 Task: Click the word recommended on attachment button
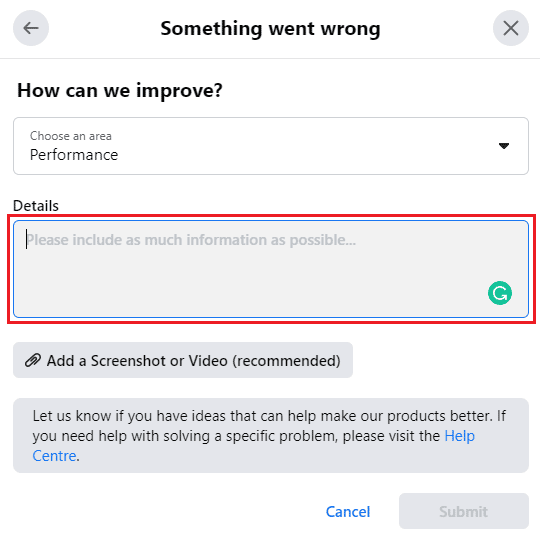tap(286, 360)
